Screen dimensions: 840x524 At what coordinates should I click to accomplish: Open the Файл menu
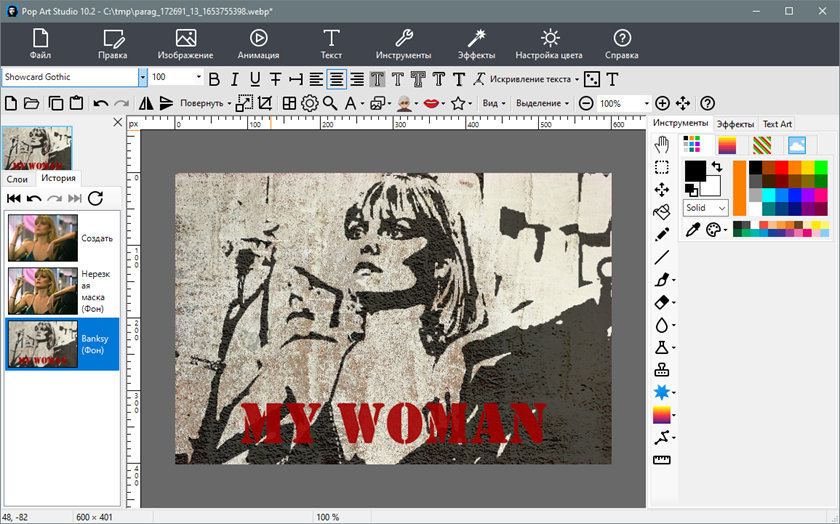coord(40,44)
